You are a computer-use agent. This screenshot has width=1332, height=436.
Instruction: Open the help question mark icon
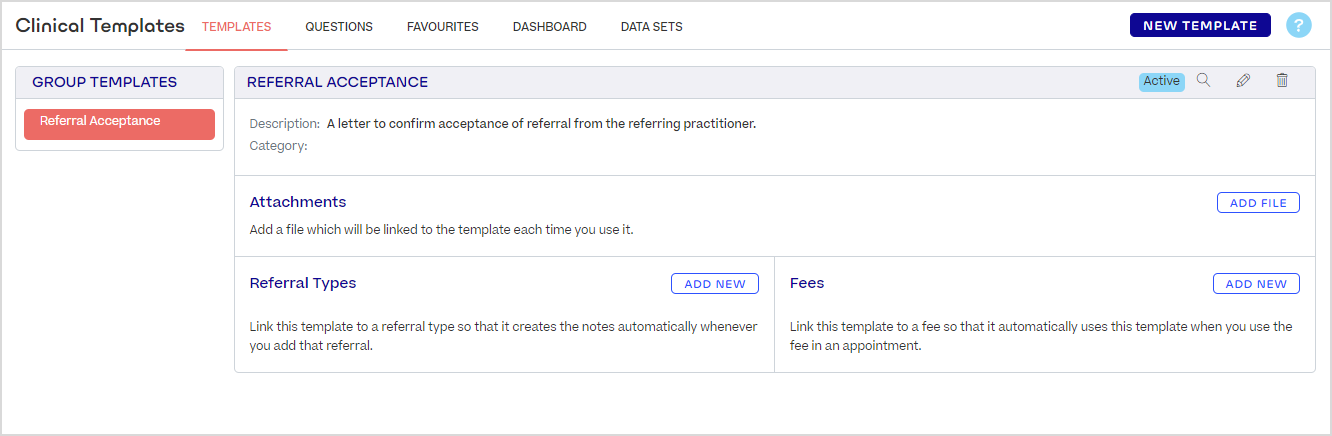tap(1298, 26)
